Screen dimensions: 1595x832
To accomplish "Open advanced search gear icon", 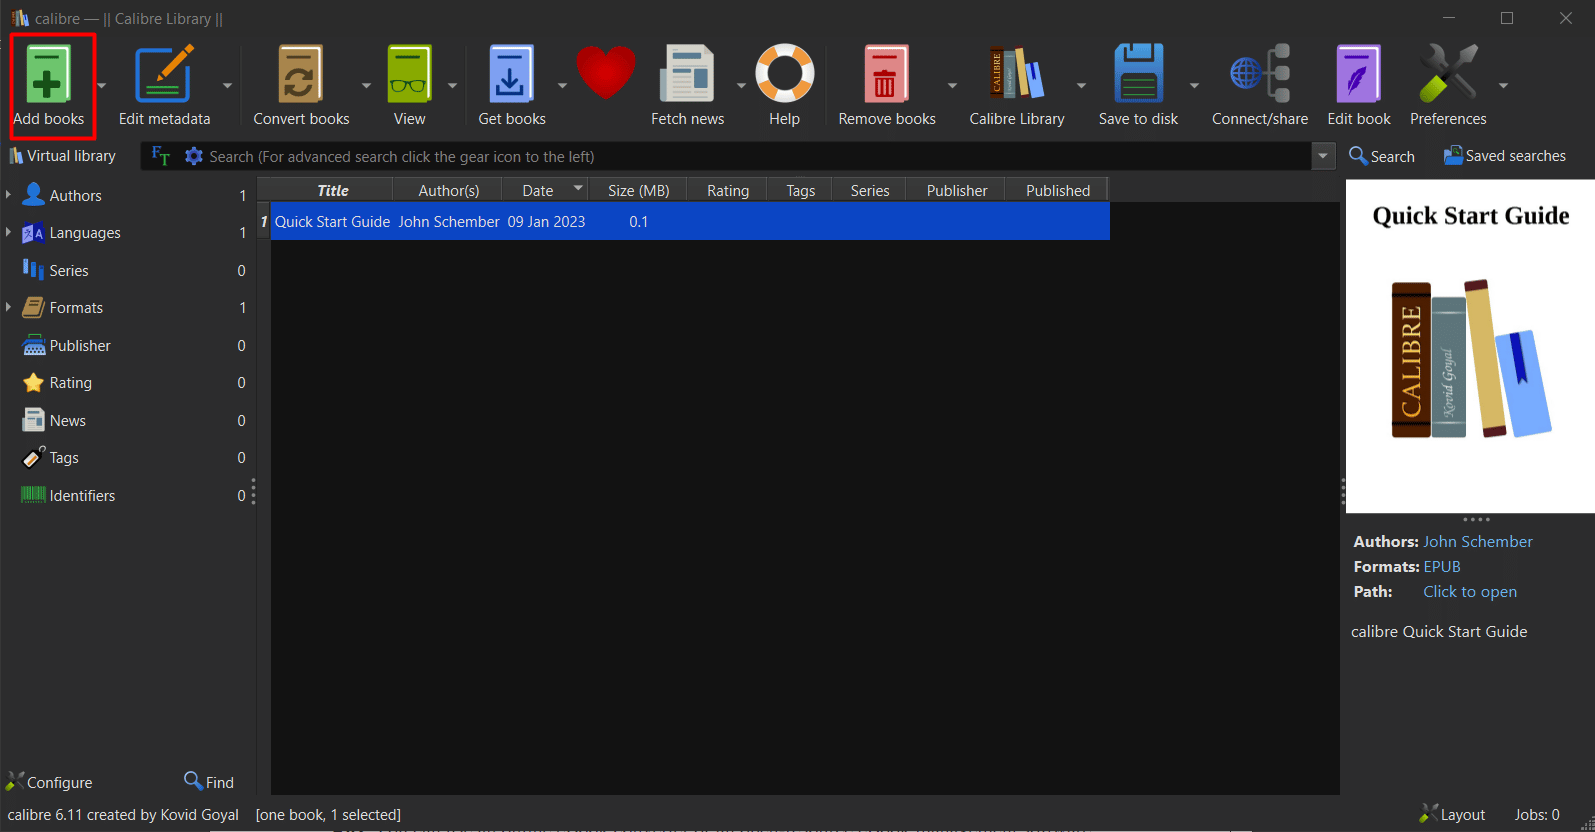I will coord(194,156).
